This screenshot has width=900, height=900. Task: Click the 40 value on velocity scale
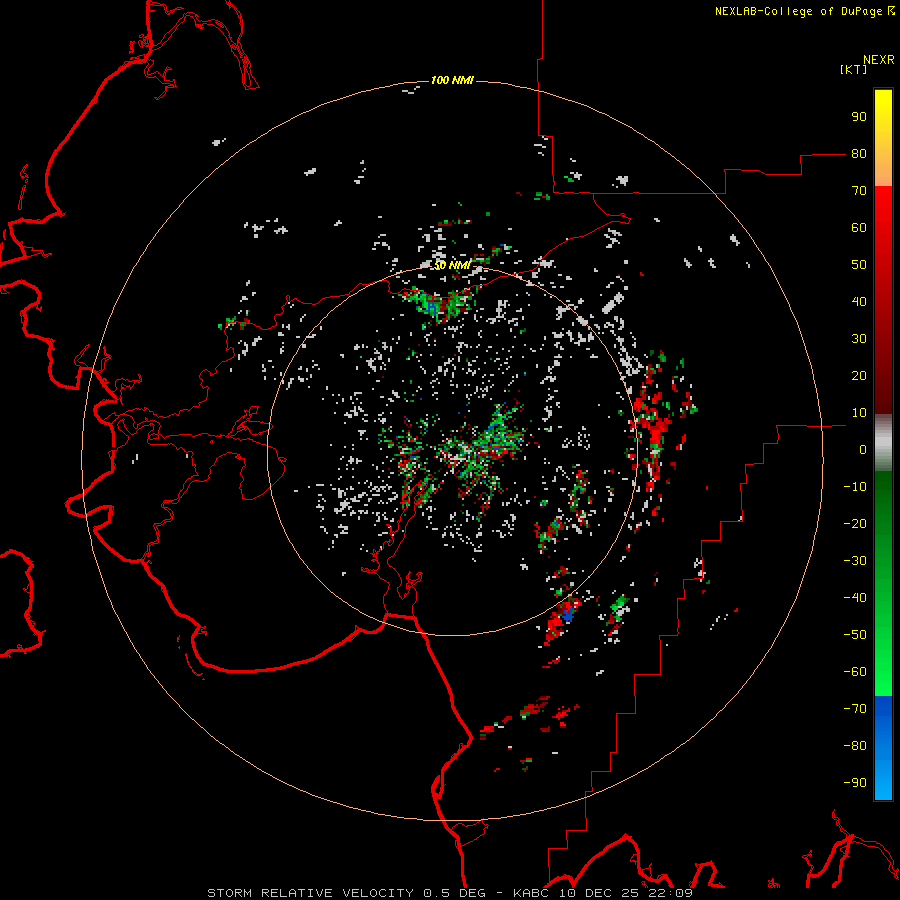point(859,302)
